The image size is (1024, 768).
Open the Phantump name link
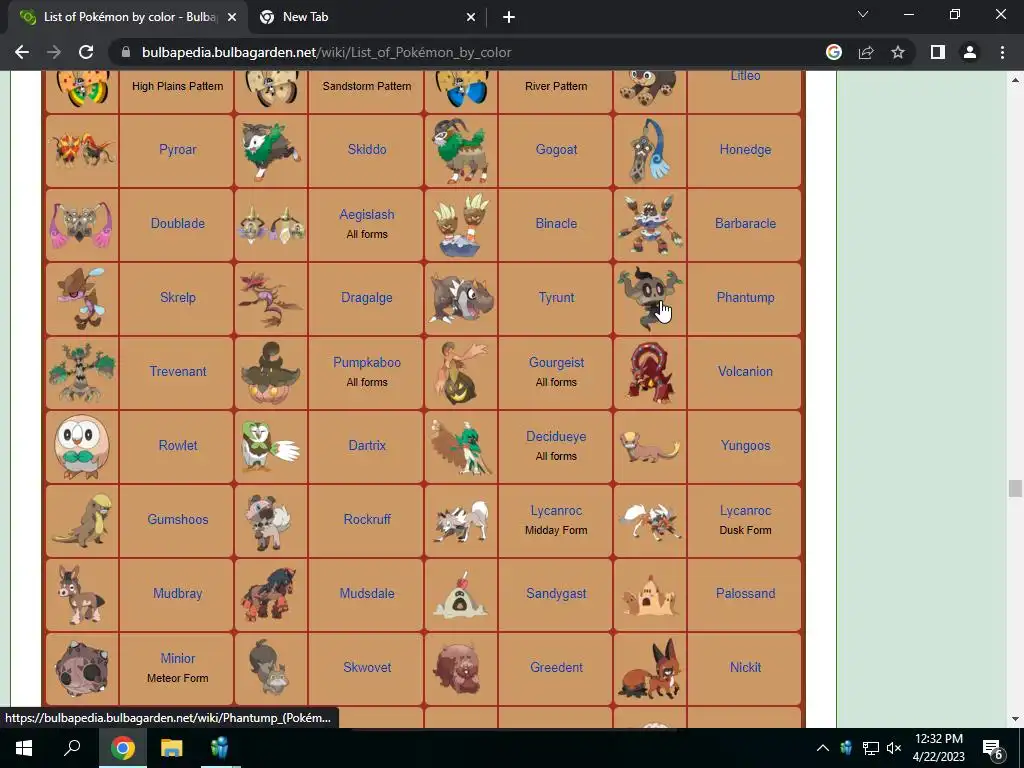click(745, 297)
